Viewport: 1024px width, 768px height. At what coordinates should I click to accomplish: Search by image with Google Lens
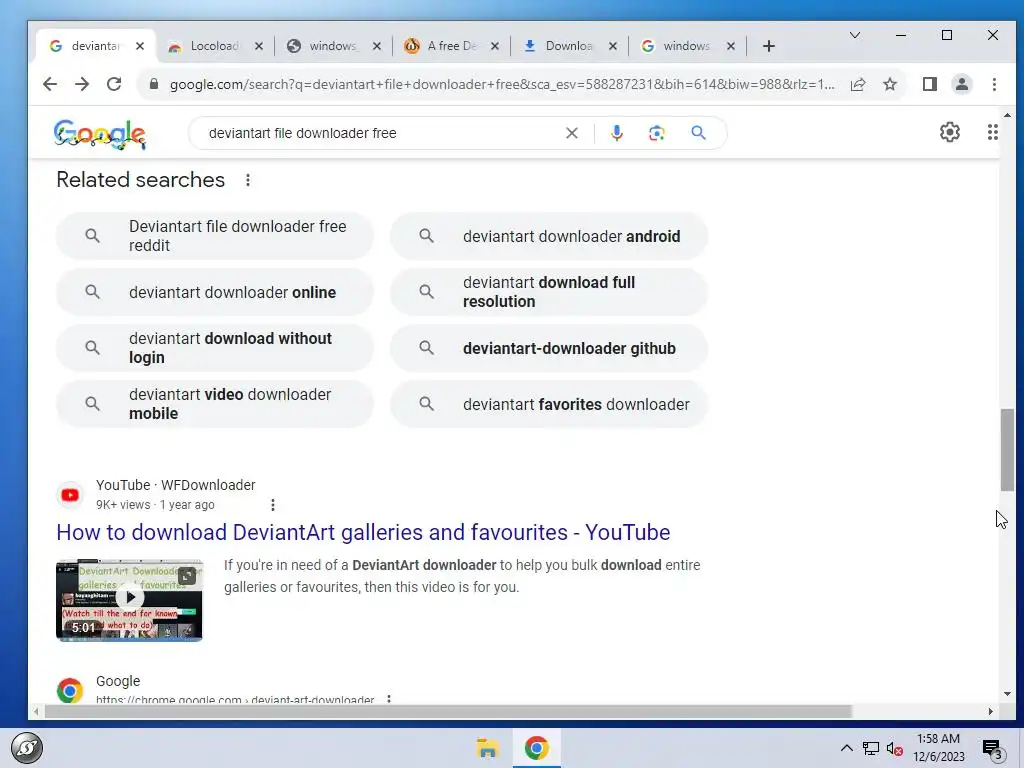[x=656, y=133]
